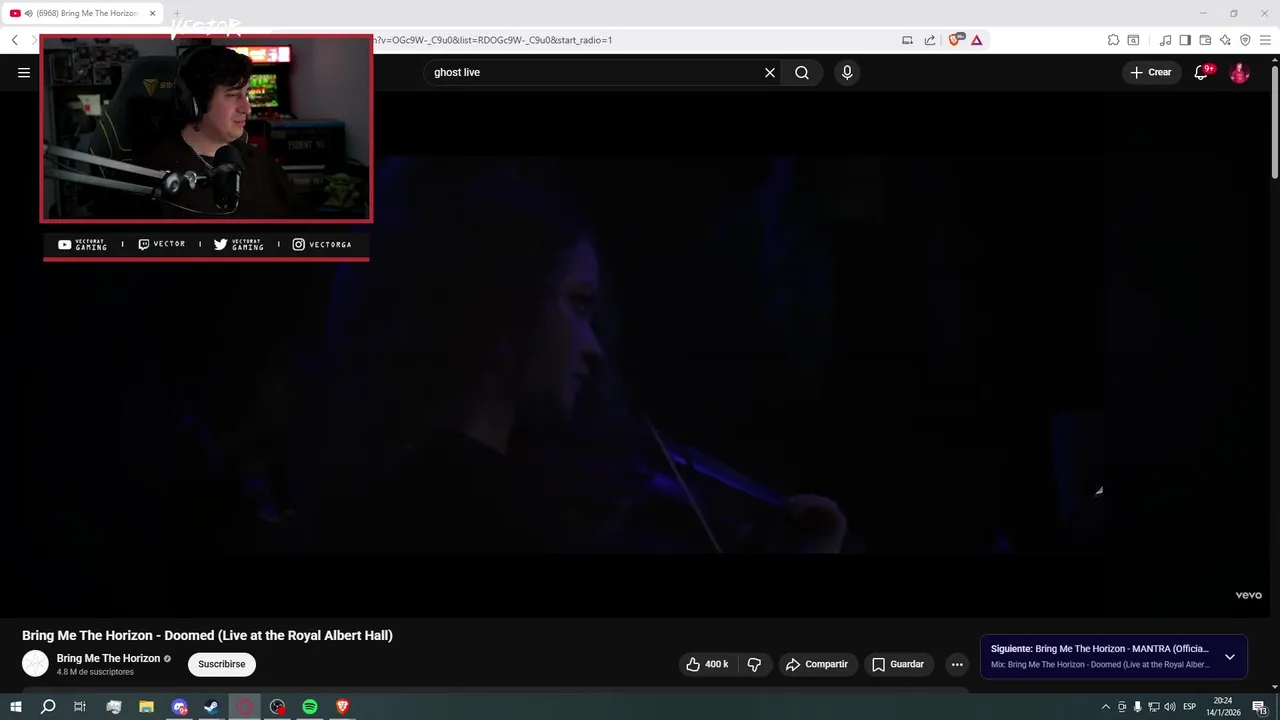Open Task View on the taskbar
This screenshot has width=1280, height=720.
point(80,707)
